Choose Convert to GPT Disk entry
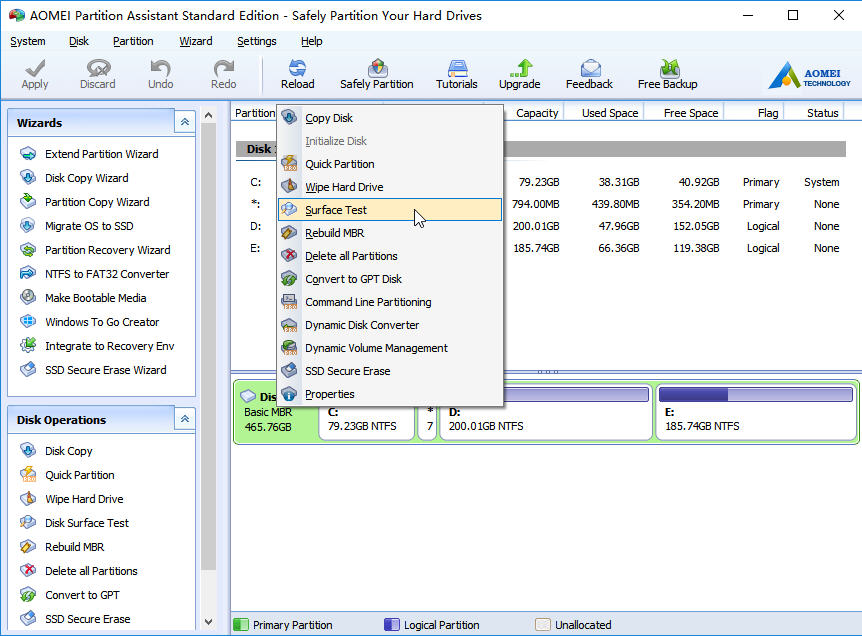Image resolution: width=862 pixels, height=636 pixels. [390, 279]
